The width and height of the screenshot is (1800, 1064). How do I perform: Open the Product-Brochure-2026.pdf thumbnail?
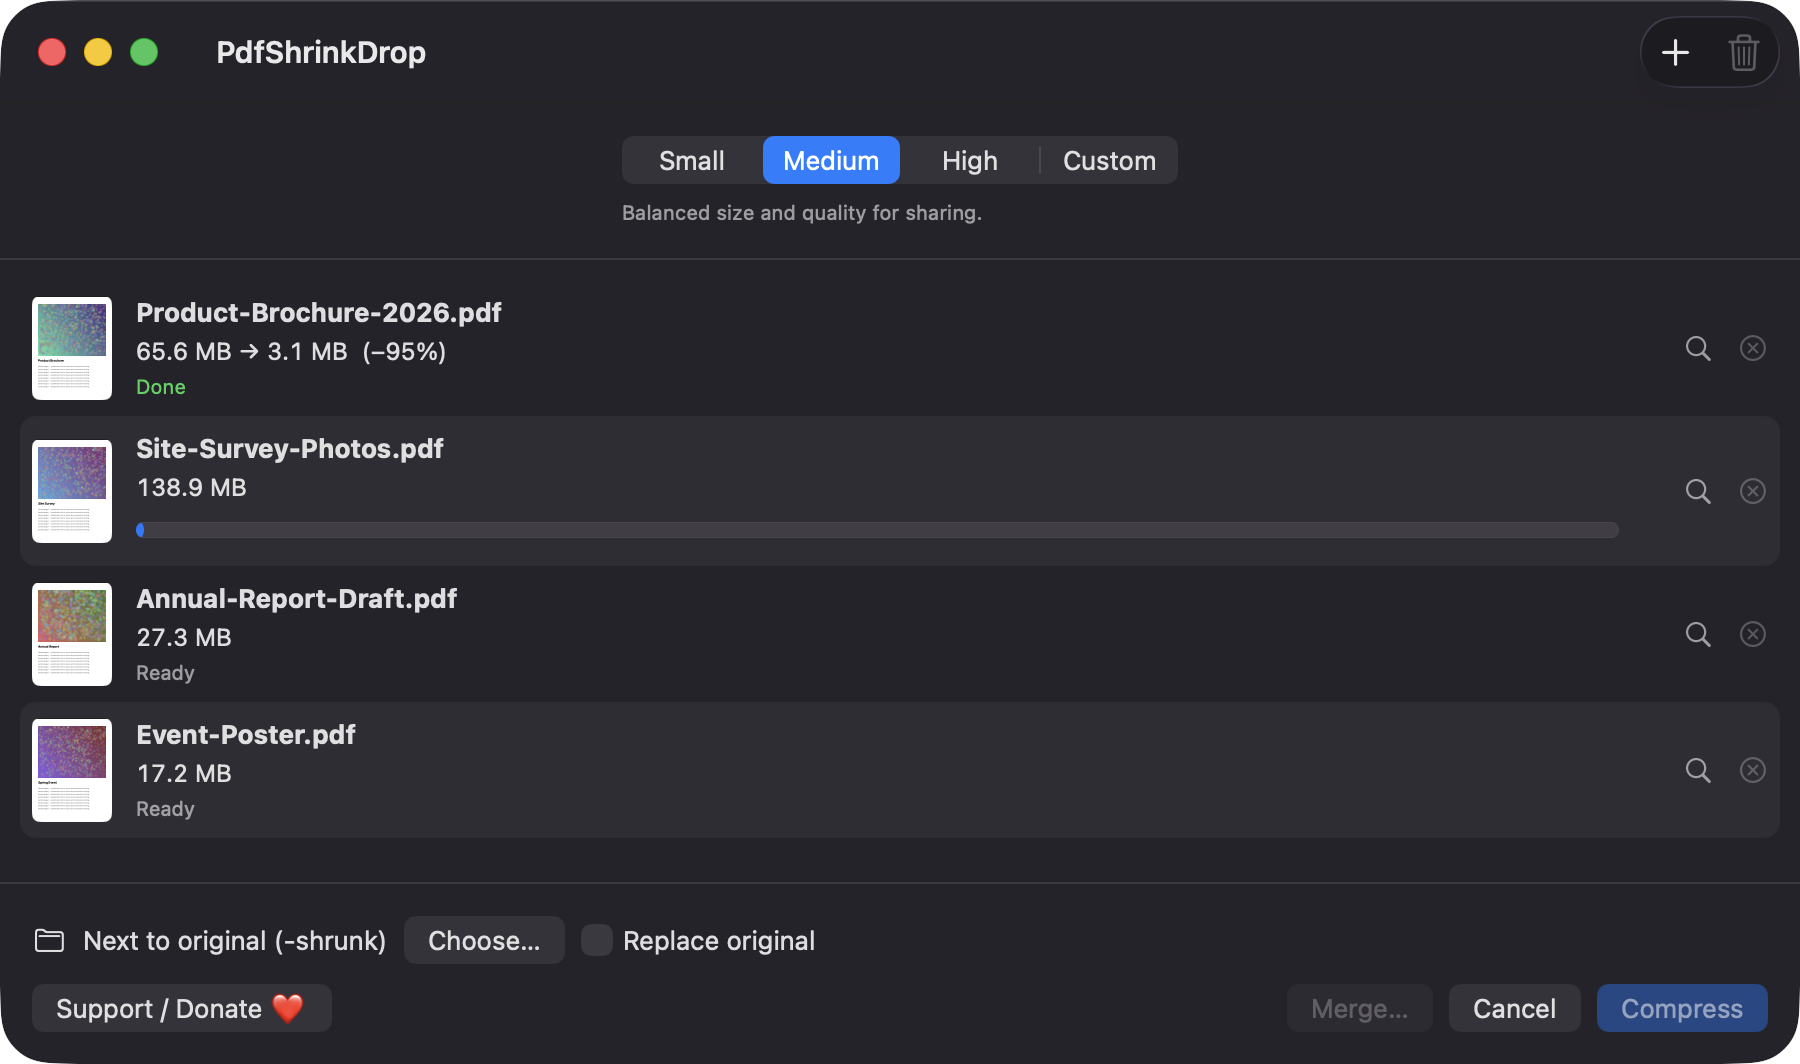click(x=72, y=348)
